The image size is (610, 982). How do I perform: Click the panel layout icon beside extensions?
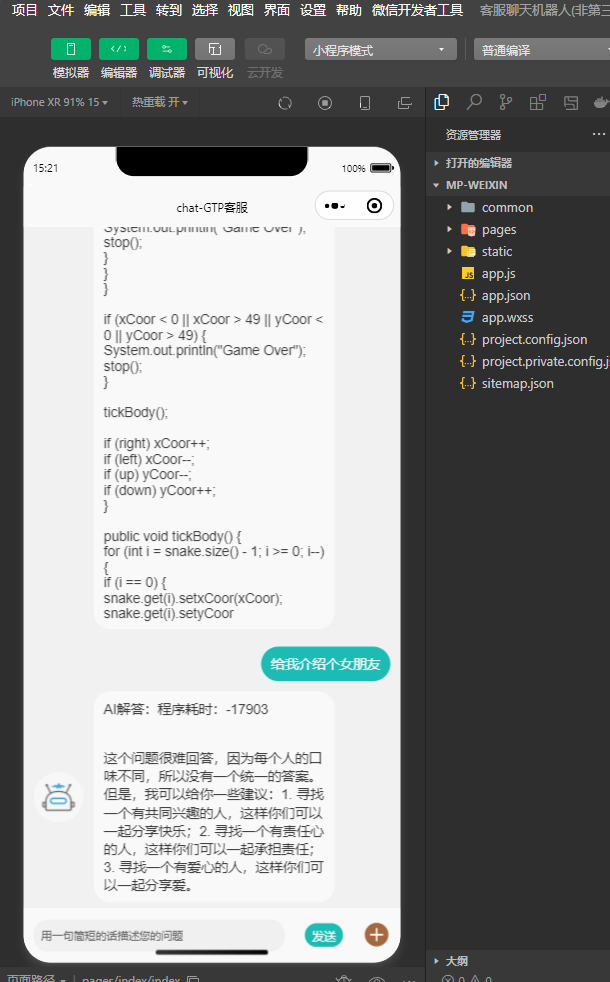(x=571, y=102)
